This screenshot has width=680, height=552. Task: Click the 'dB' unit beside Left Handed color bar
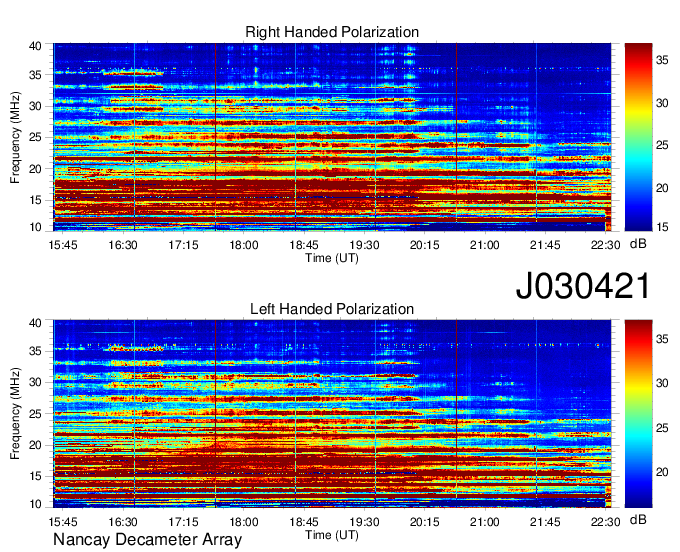[638, 519]
